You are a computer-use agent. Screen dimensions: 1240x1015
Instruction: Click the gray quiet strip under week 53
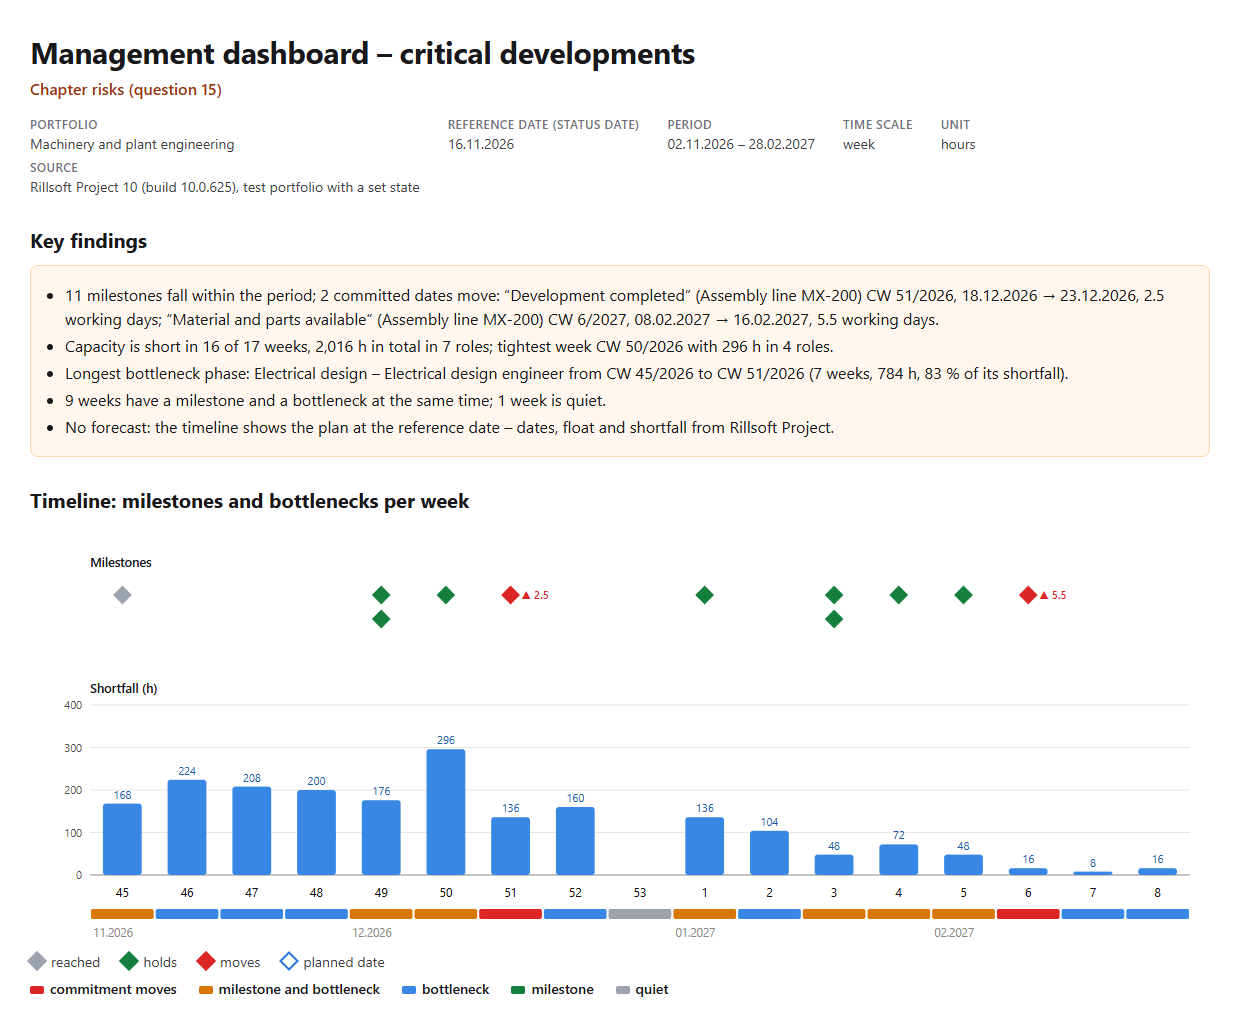point(640,914)
